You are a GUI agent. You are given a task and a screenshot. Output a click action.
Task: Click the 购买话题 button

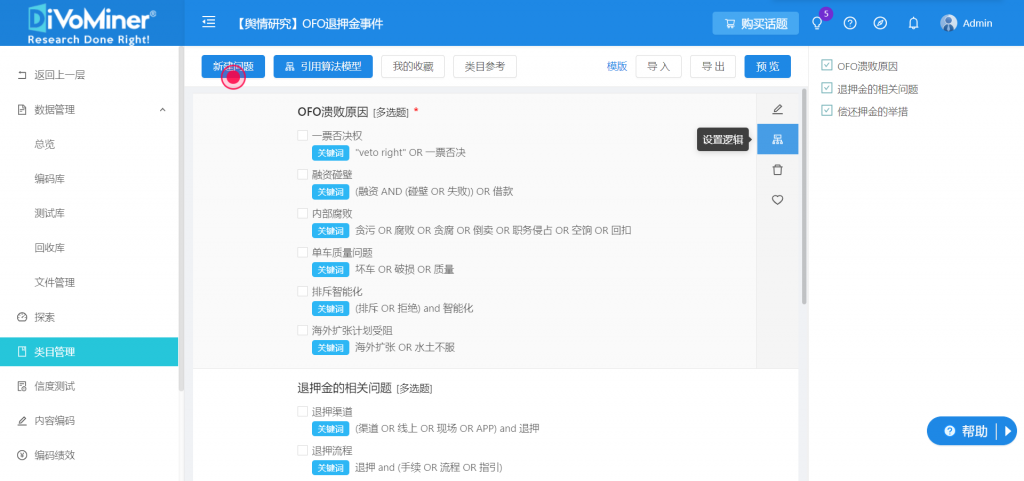[755, 23]
